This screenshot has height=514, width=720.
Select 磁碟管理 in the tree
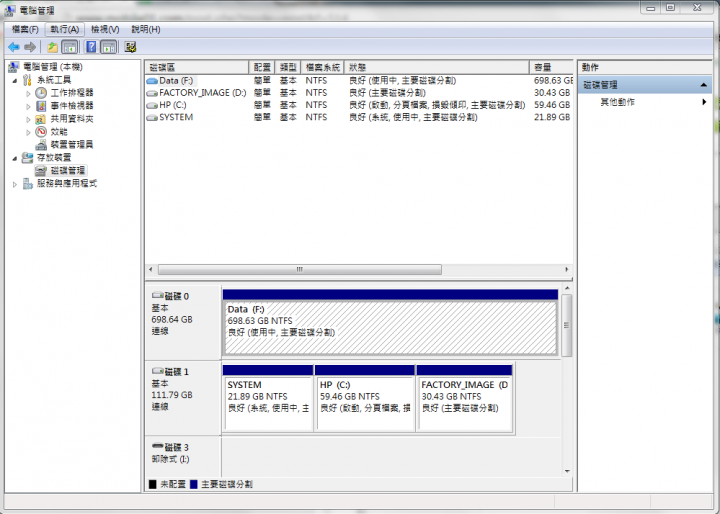click(68, 170)
